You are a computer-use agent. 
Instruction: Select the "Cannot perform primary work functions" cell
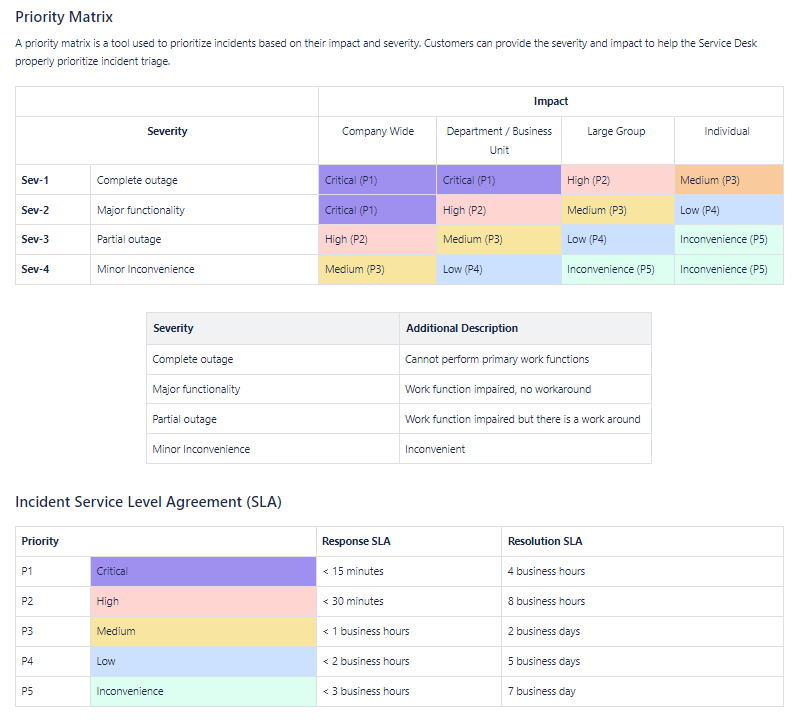coord(497,359)
